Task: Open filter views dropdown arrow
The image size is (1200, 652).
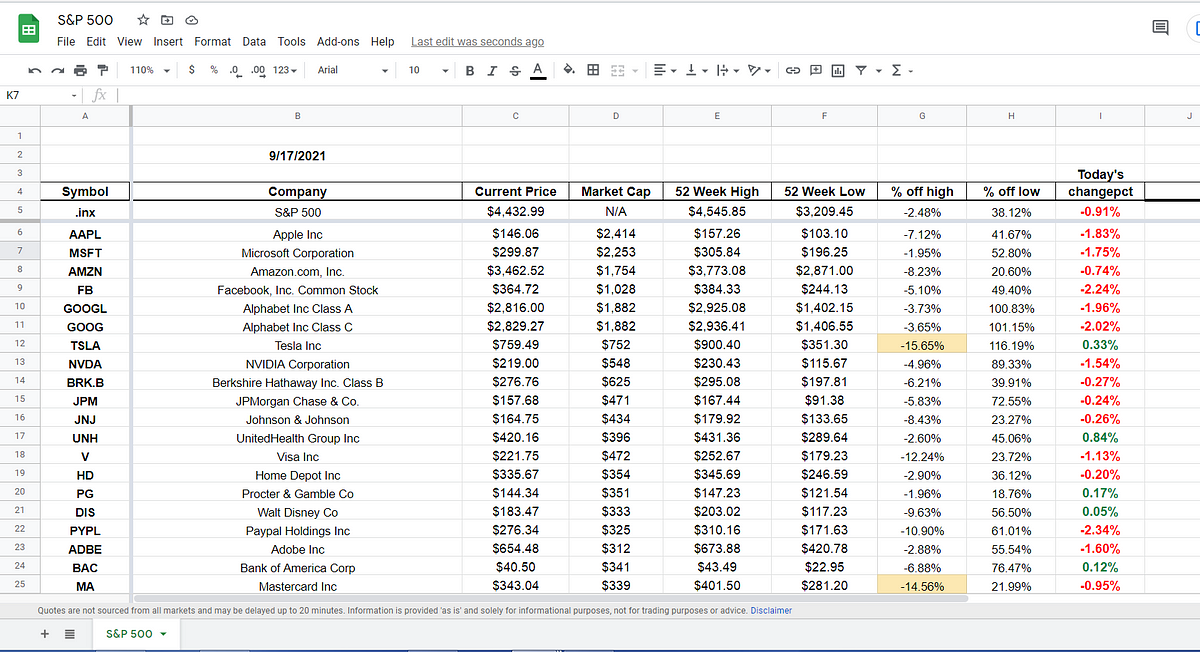Action: (878, 71)
